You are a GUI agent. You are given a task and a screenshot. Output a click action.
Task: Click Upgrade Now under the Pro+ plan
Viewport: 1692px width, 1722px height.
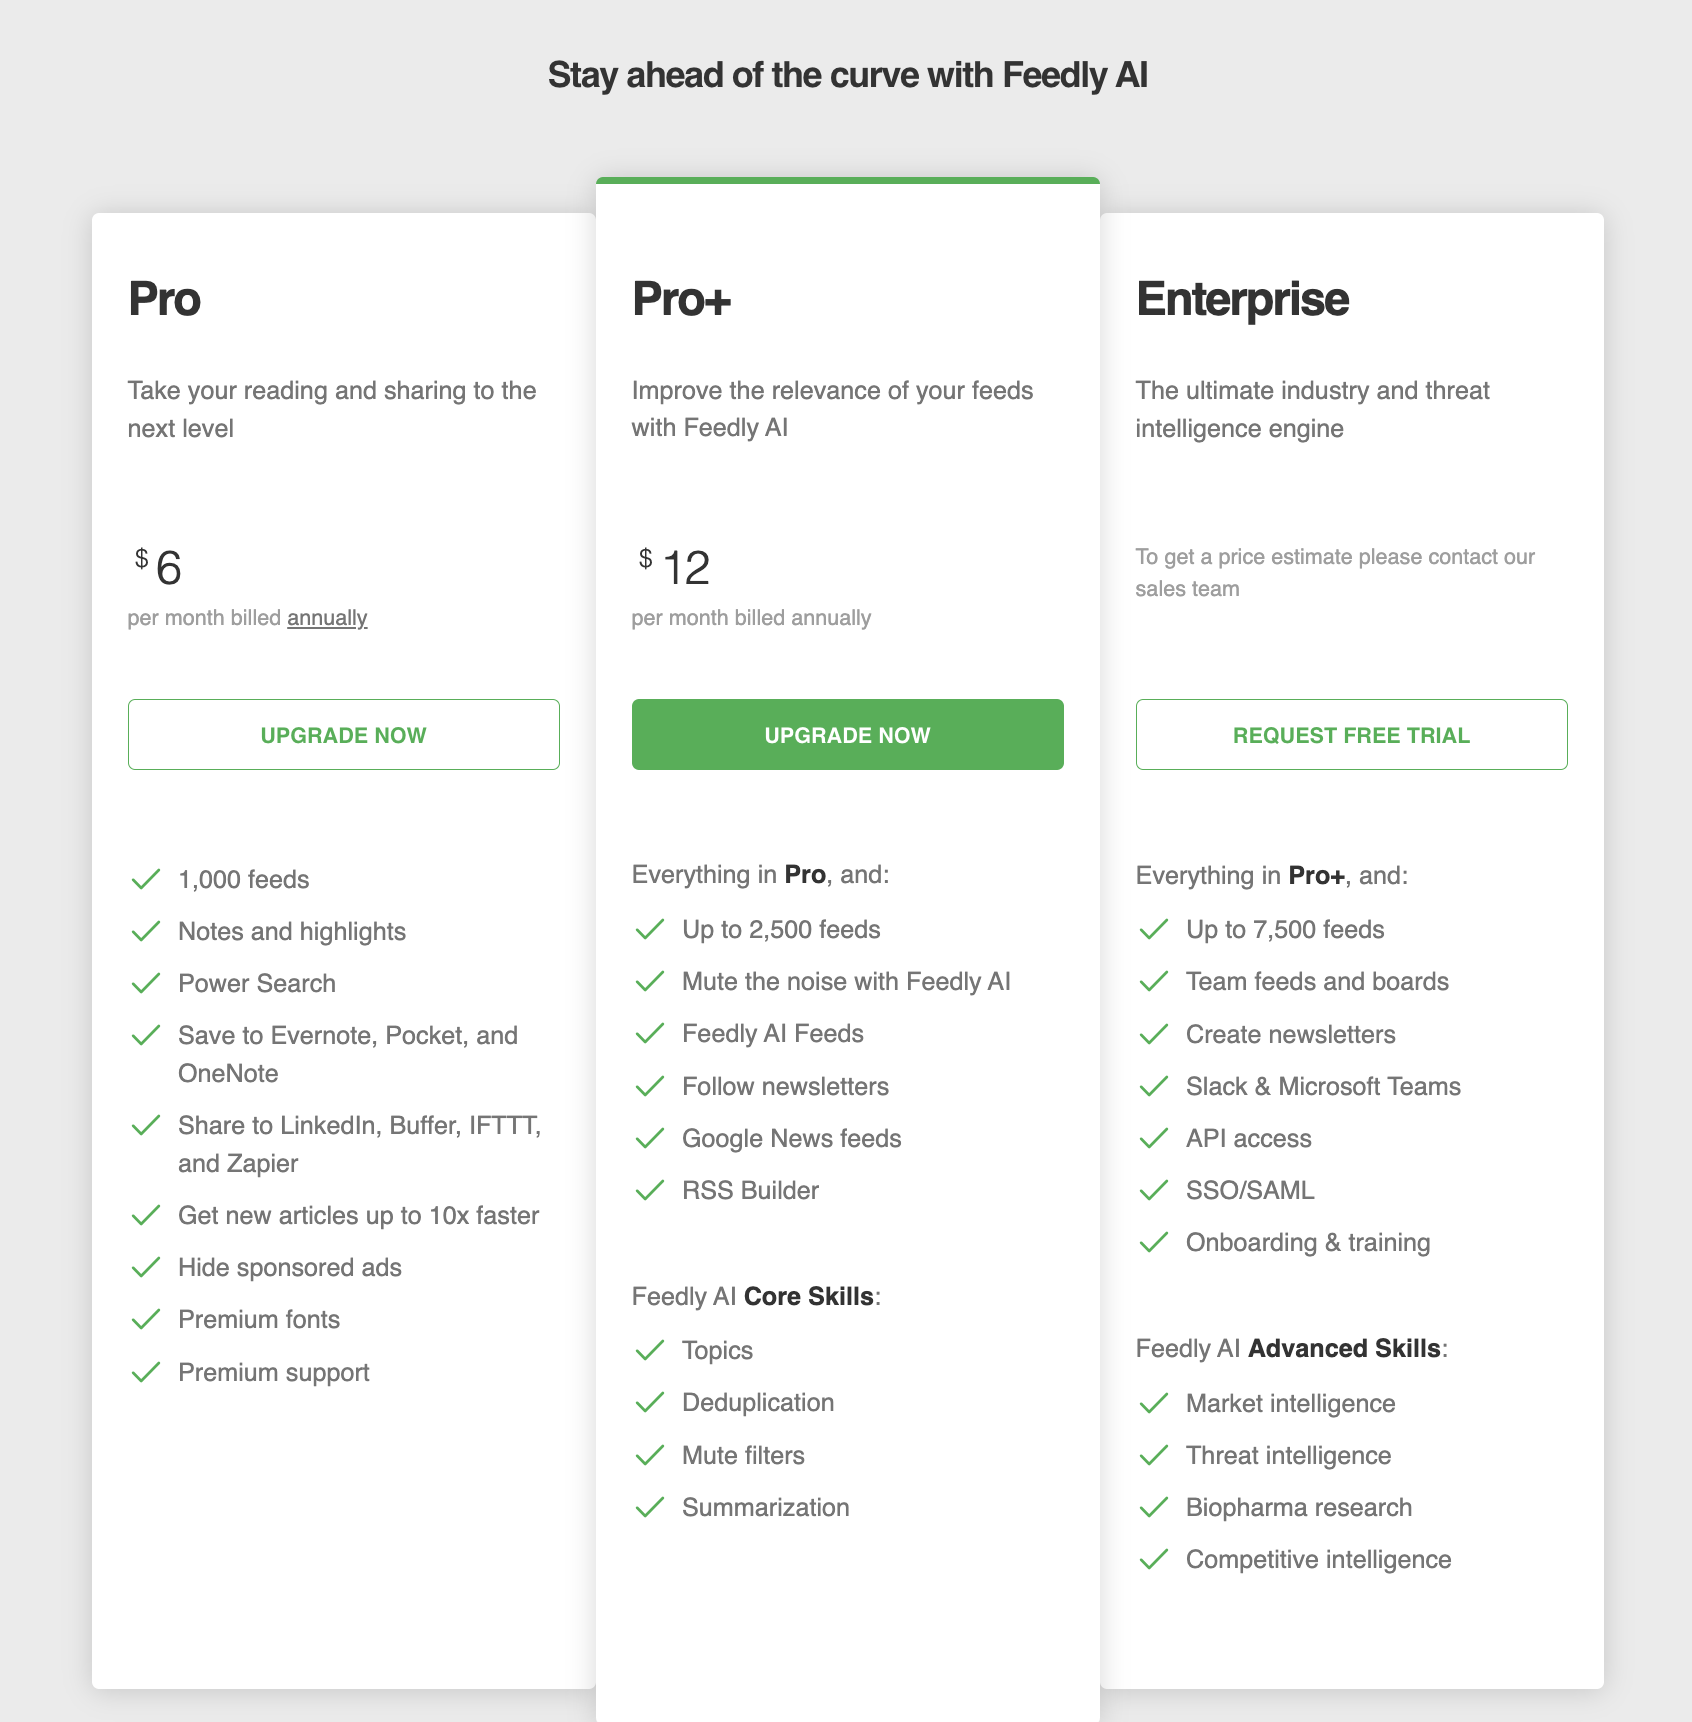pyautogui.click(x=847, y=734)
